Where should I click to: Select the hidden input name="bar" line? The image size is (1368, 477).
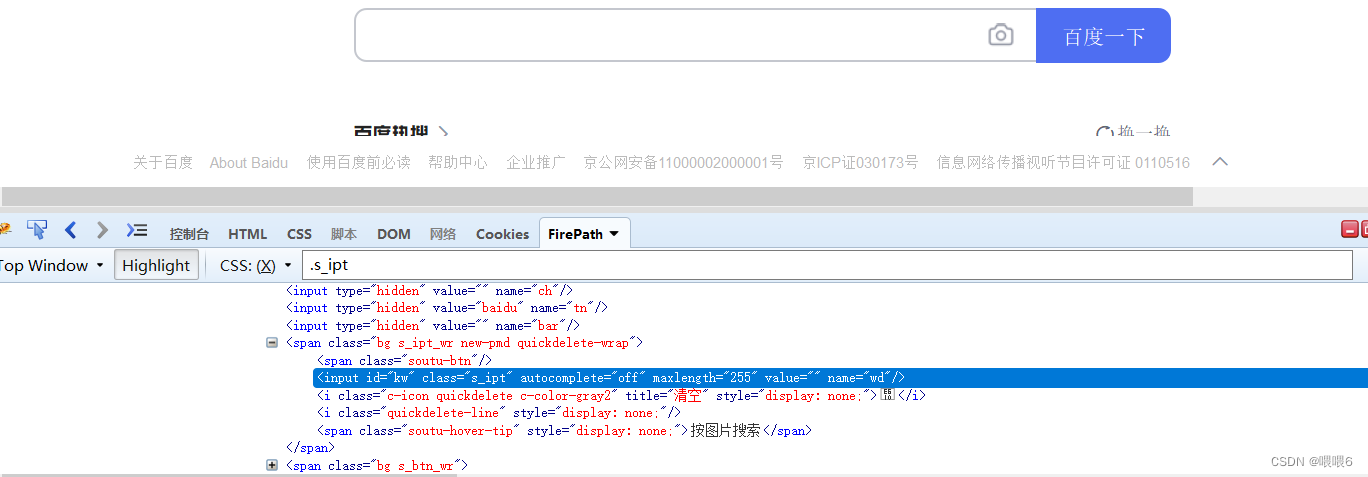pyautogui.click(x=433, y=325)
